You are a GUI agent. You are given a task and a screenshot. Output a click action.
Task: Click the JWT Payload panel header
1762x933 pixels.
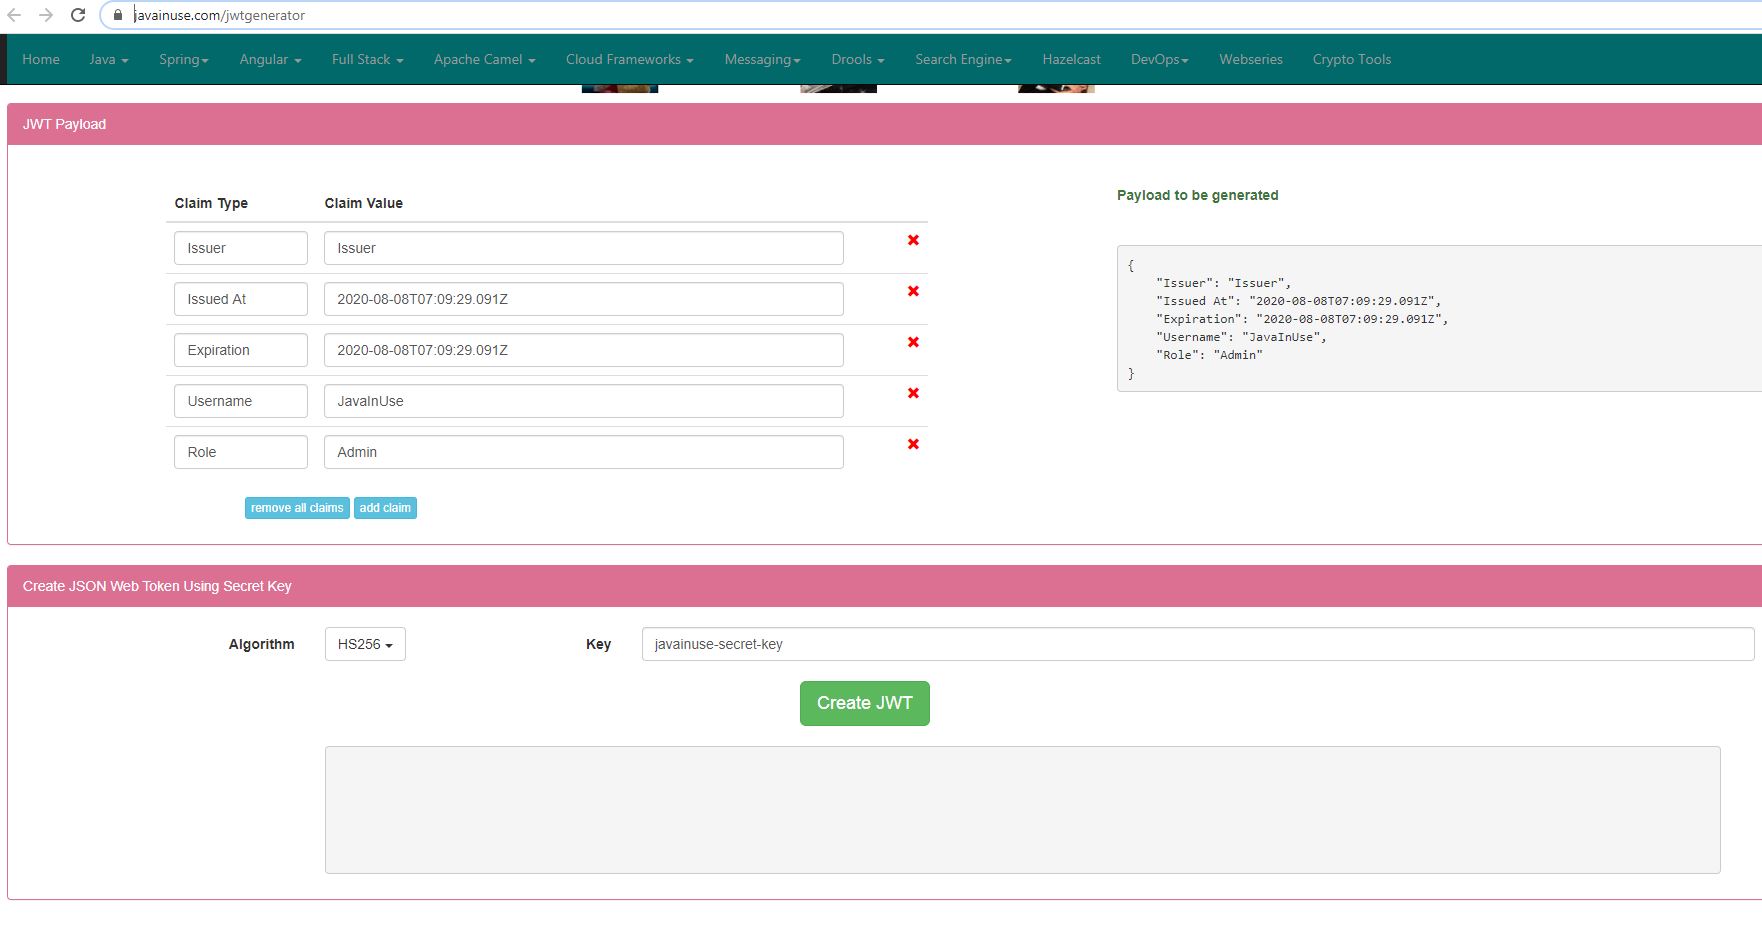click(x=884, y=124)
